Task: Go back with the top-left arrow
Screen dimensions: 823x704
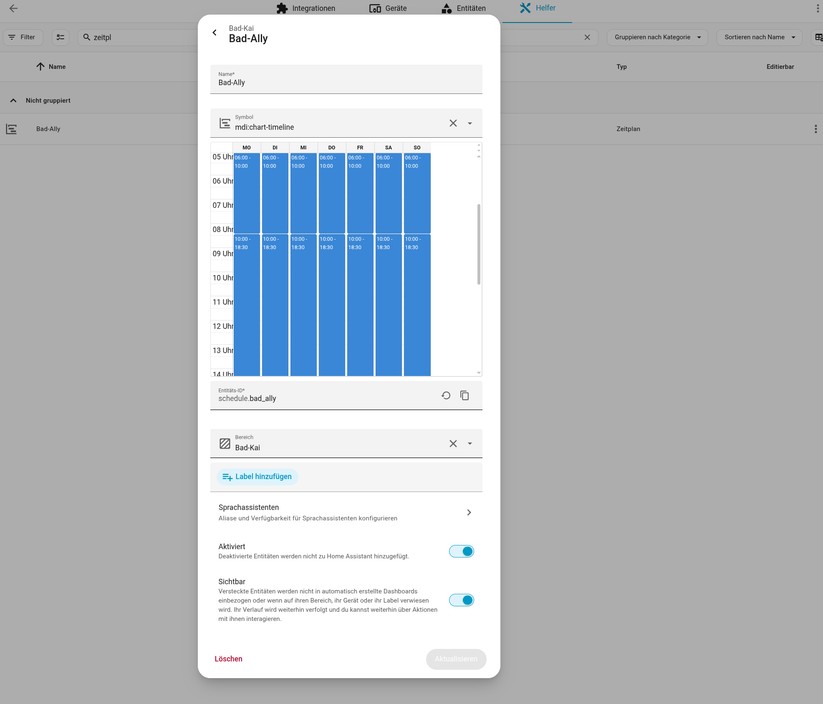Action: (x=14, y=8)
